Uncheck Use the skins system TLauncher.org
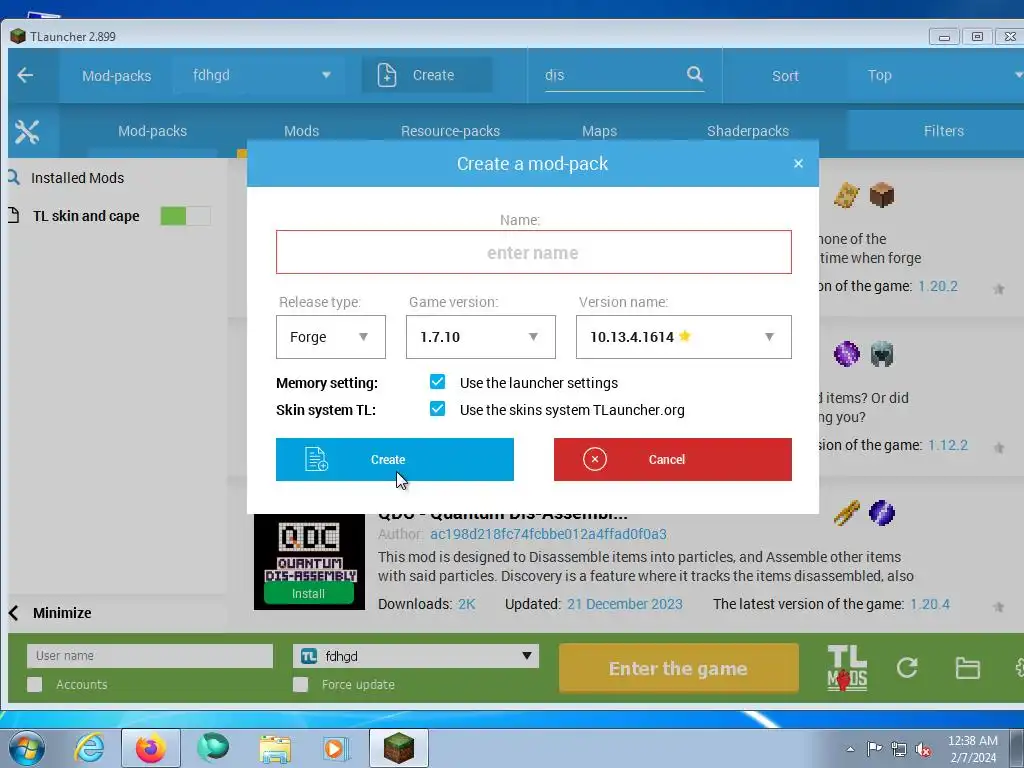 pos(438,409)
